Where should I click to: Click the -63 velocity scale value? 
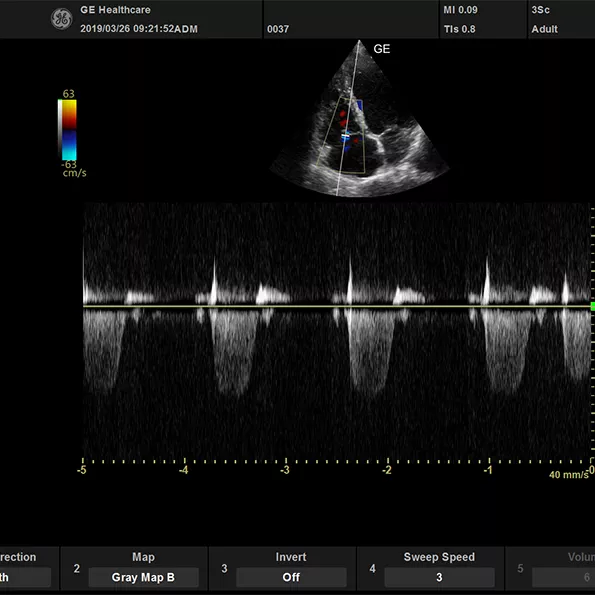69,164
